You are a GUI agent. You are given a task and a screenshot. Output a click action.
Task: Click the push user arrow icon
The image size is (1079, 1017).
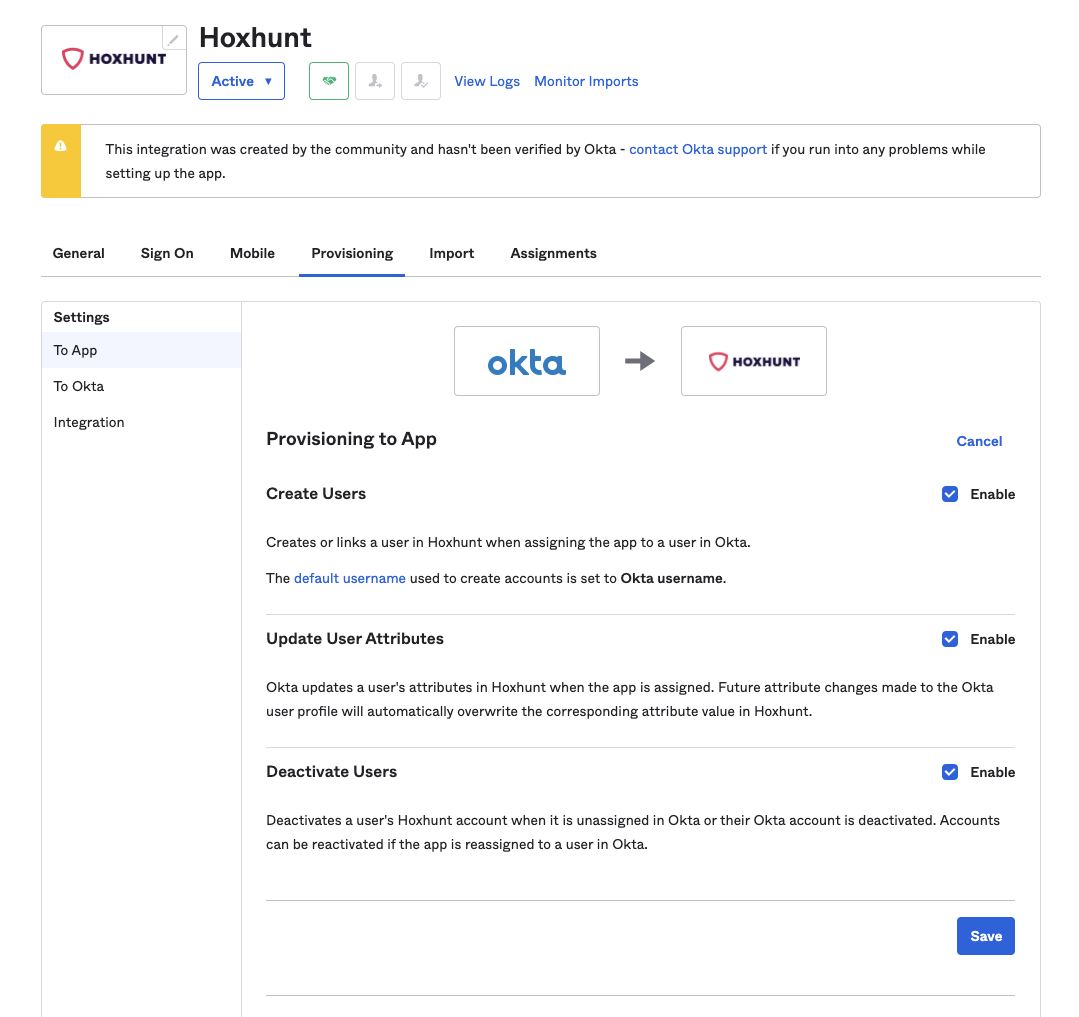[x=375, y=81]
